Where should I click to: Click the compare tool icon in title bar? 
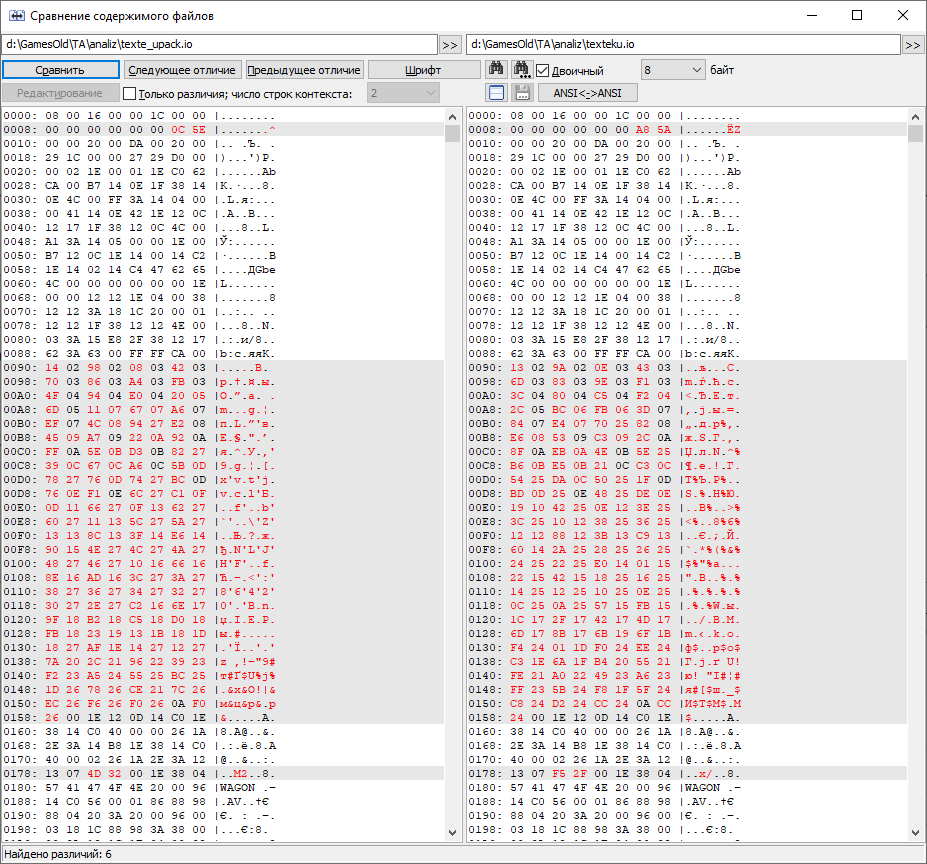17,15
